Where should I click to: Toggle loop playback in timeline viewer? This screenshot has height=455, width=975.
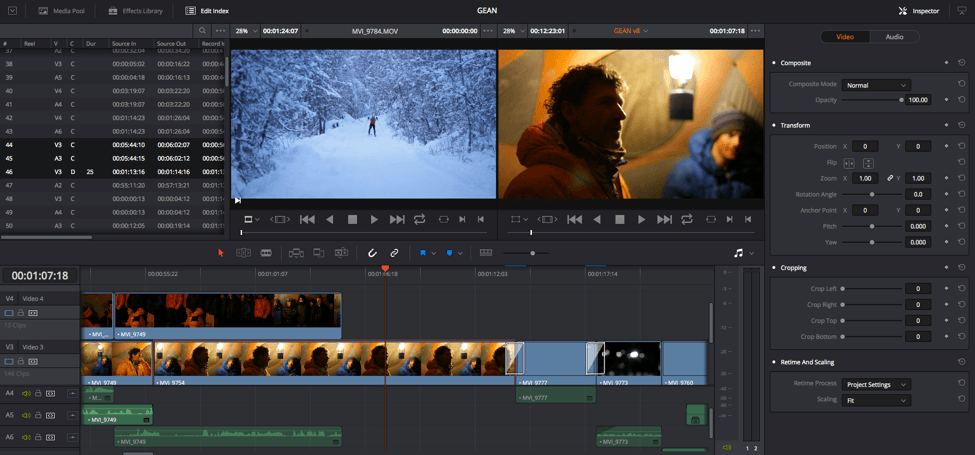687,219
